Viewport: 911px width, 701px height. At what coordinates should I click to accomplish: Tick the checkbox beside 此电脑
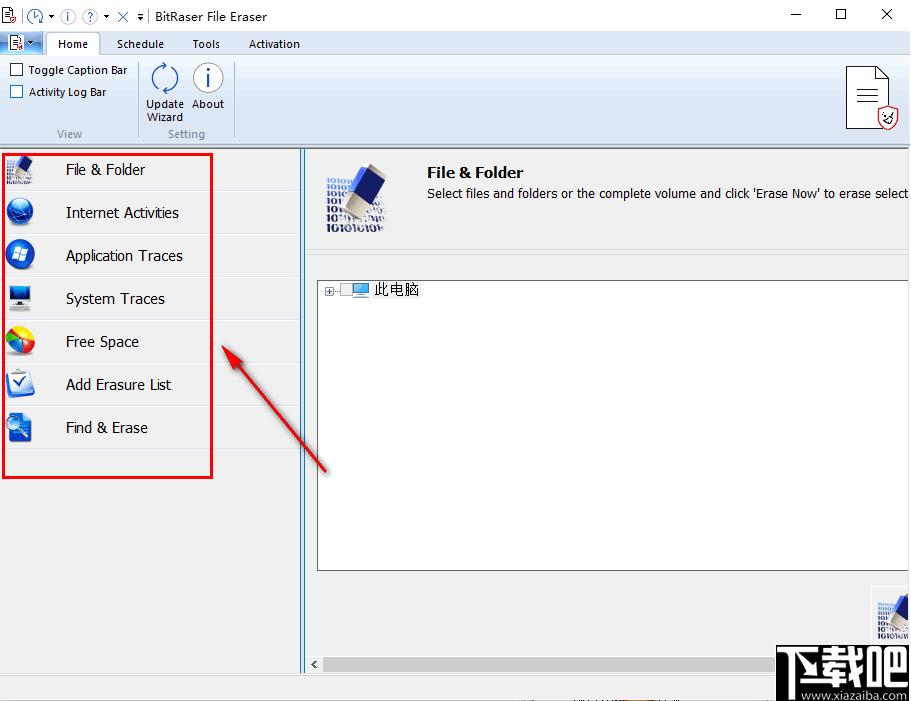pos(346,290)
